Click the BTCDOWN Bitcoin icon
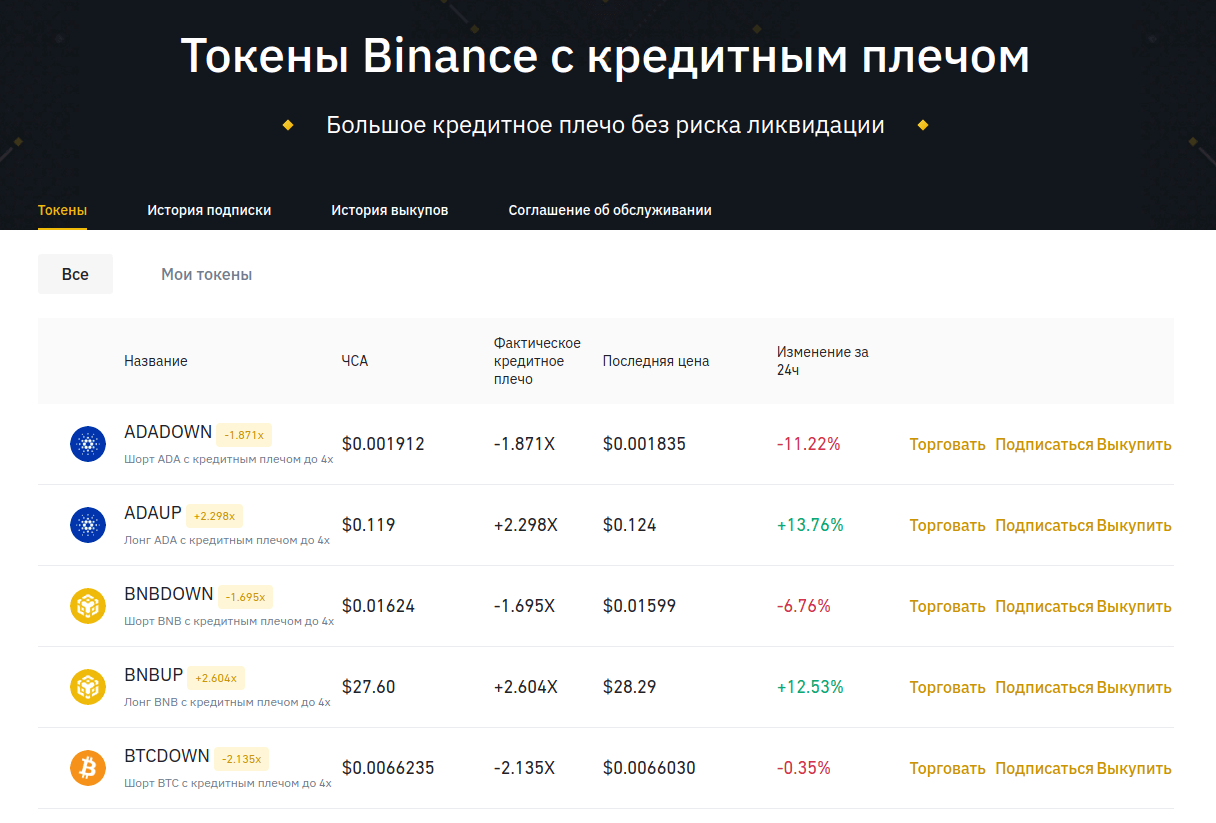 tap(88, 768)
